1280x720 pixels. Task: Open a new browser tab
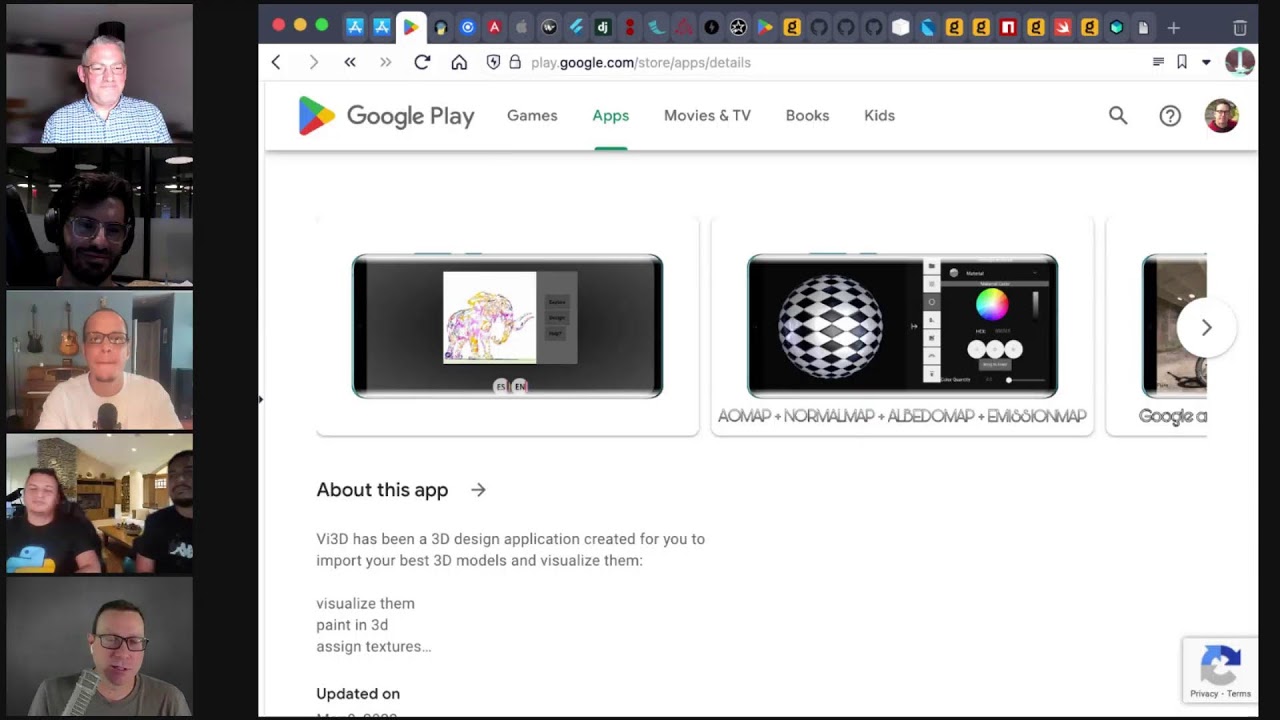(1173, 27)
